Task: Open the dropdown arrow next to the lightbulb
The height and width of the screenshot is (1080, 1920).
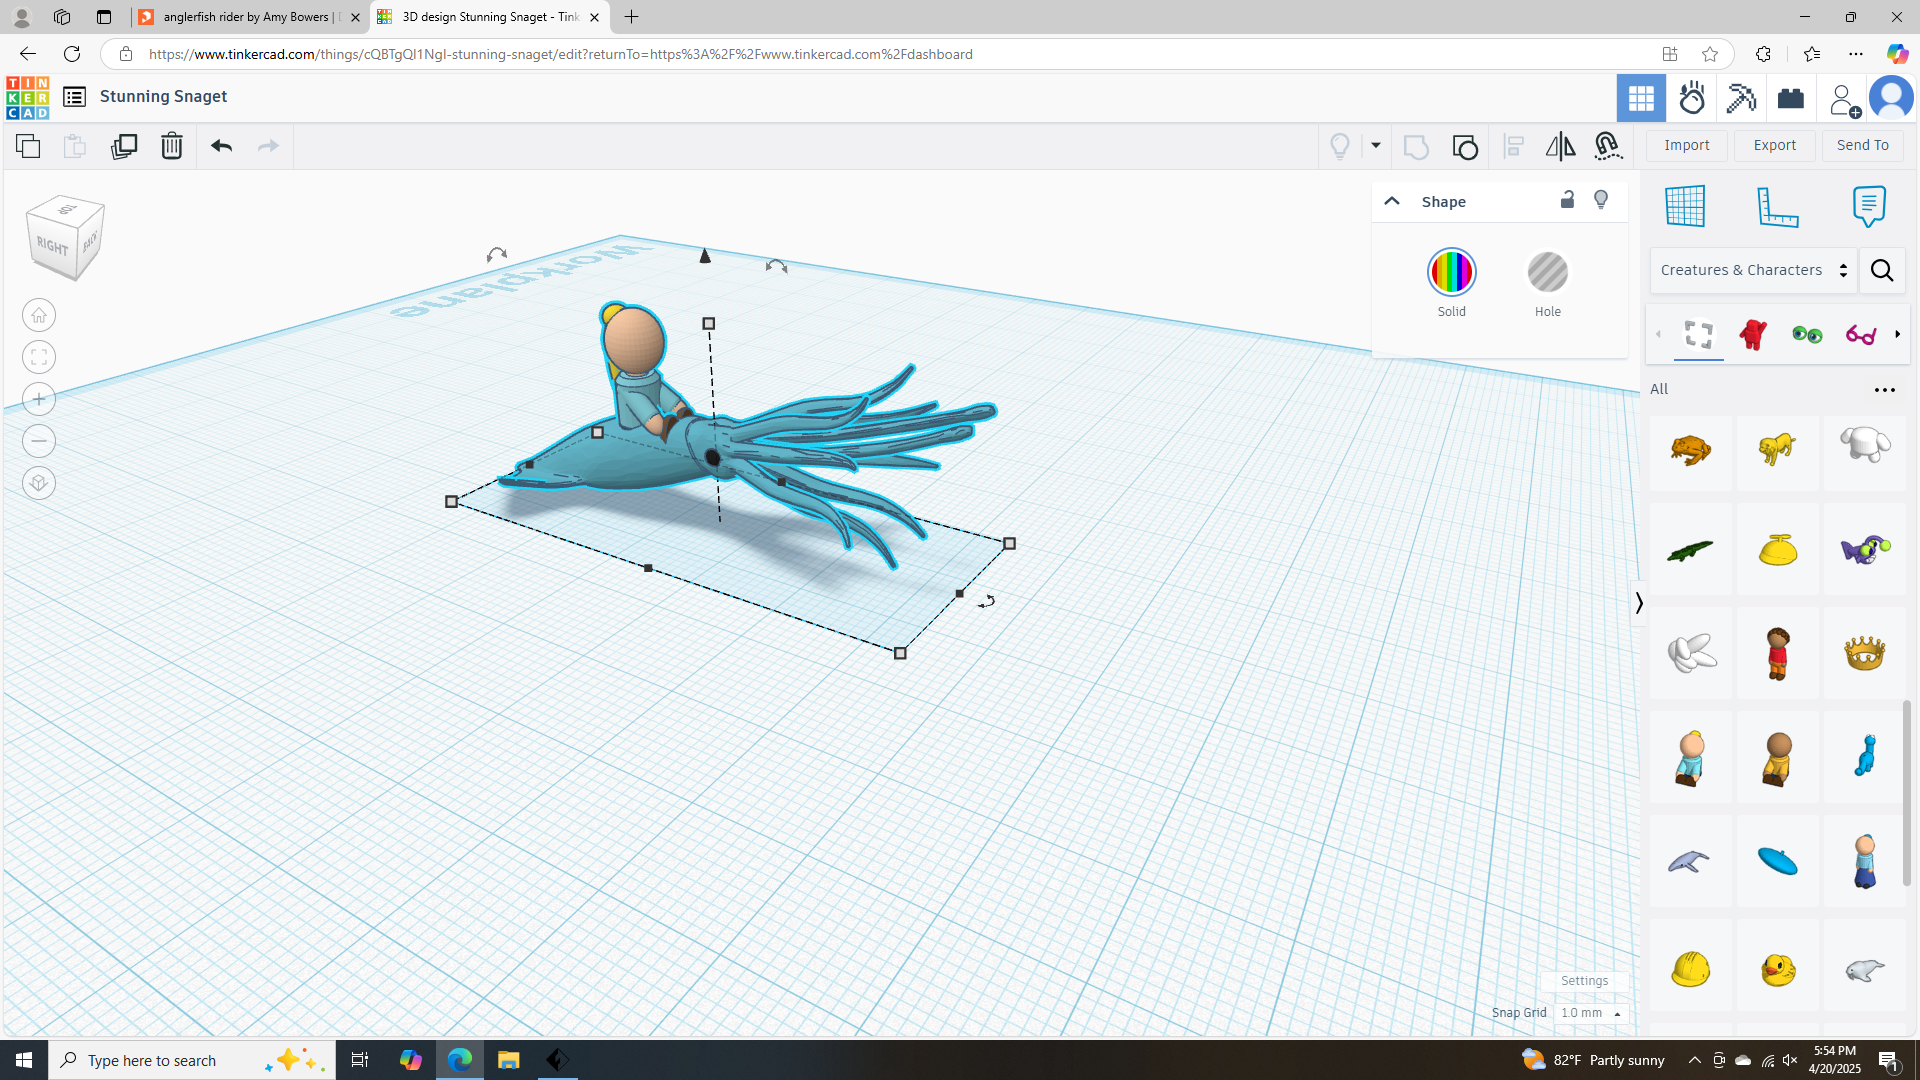Action: click(1376, 146)
